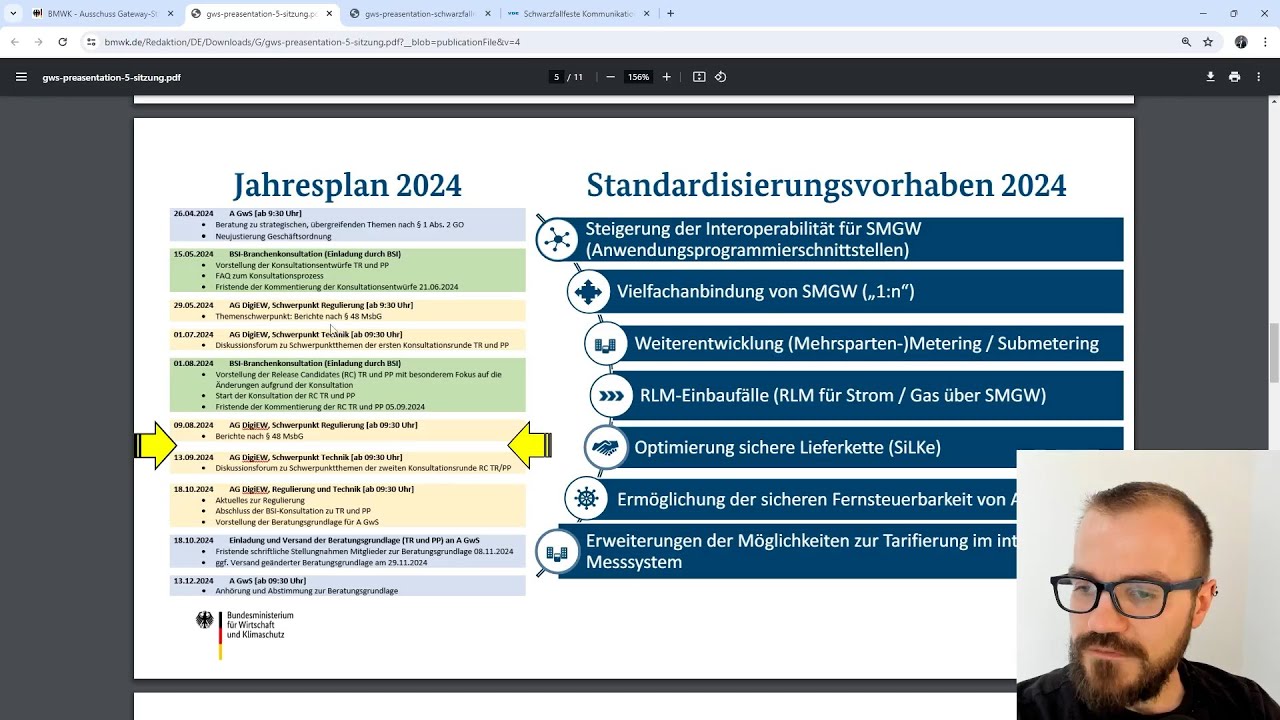Click 15.05.2024 BSI-Branchenkonsultation entry
This screenshot has width=1280, height=720.
[347, 270]
